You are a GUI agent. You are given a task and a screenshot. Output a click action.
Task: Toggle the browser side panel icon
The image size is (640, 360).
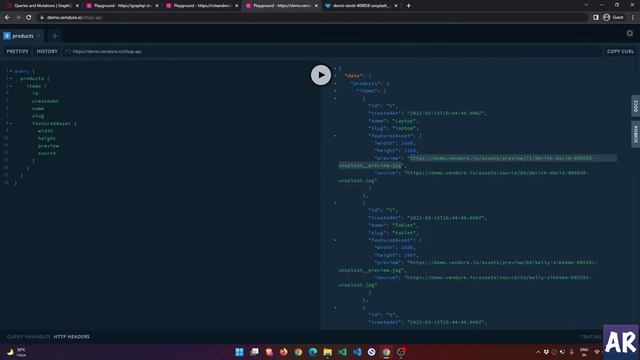click(596, 18)
